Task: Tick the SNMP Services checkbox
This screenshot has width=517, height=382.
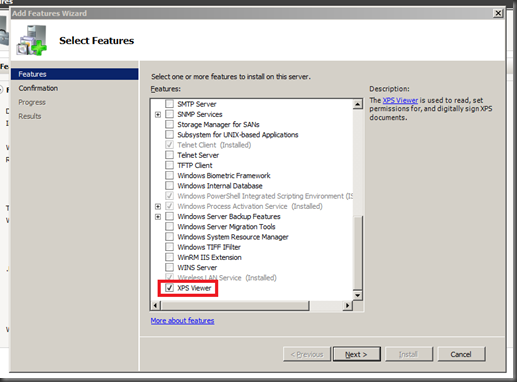Action: point(169,114)
